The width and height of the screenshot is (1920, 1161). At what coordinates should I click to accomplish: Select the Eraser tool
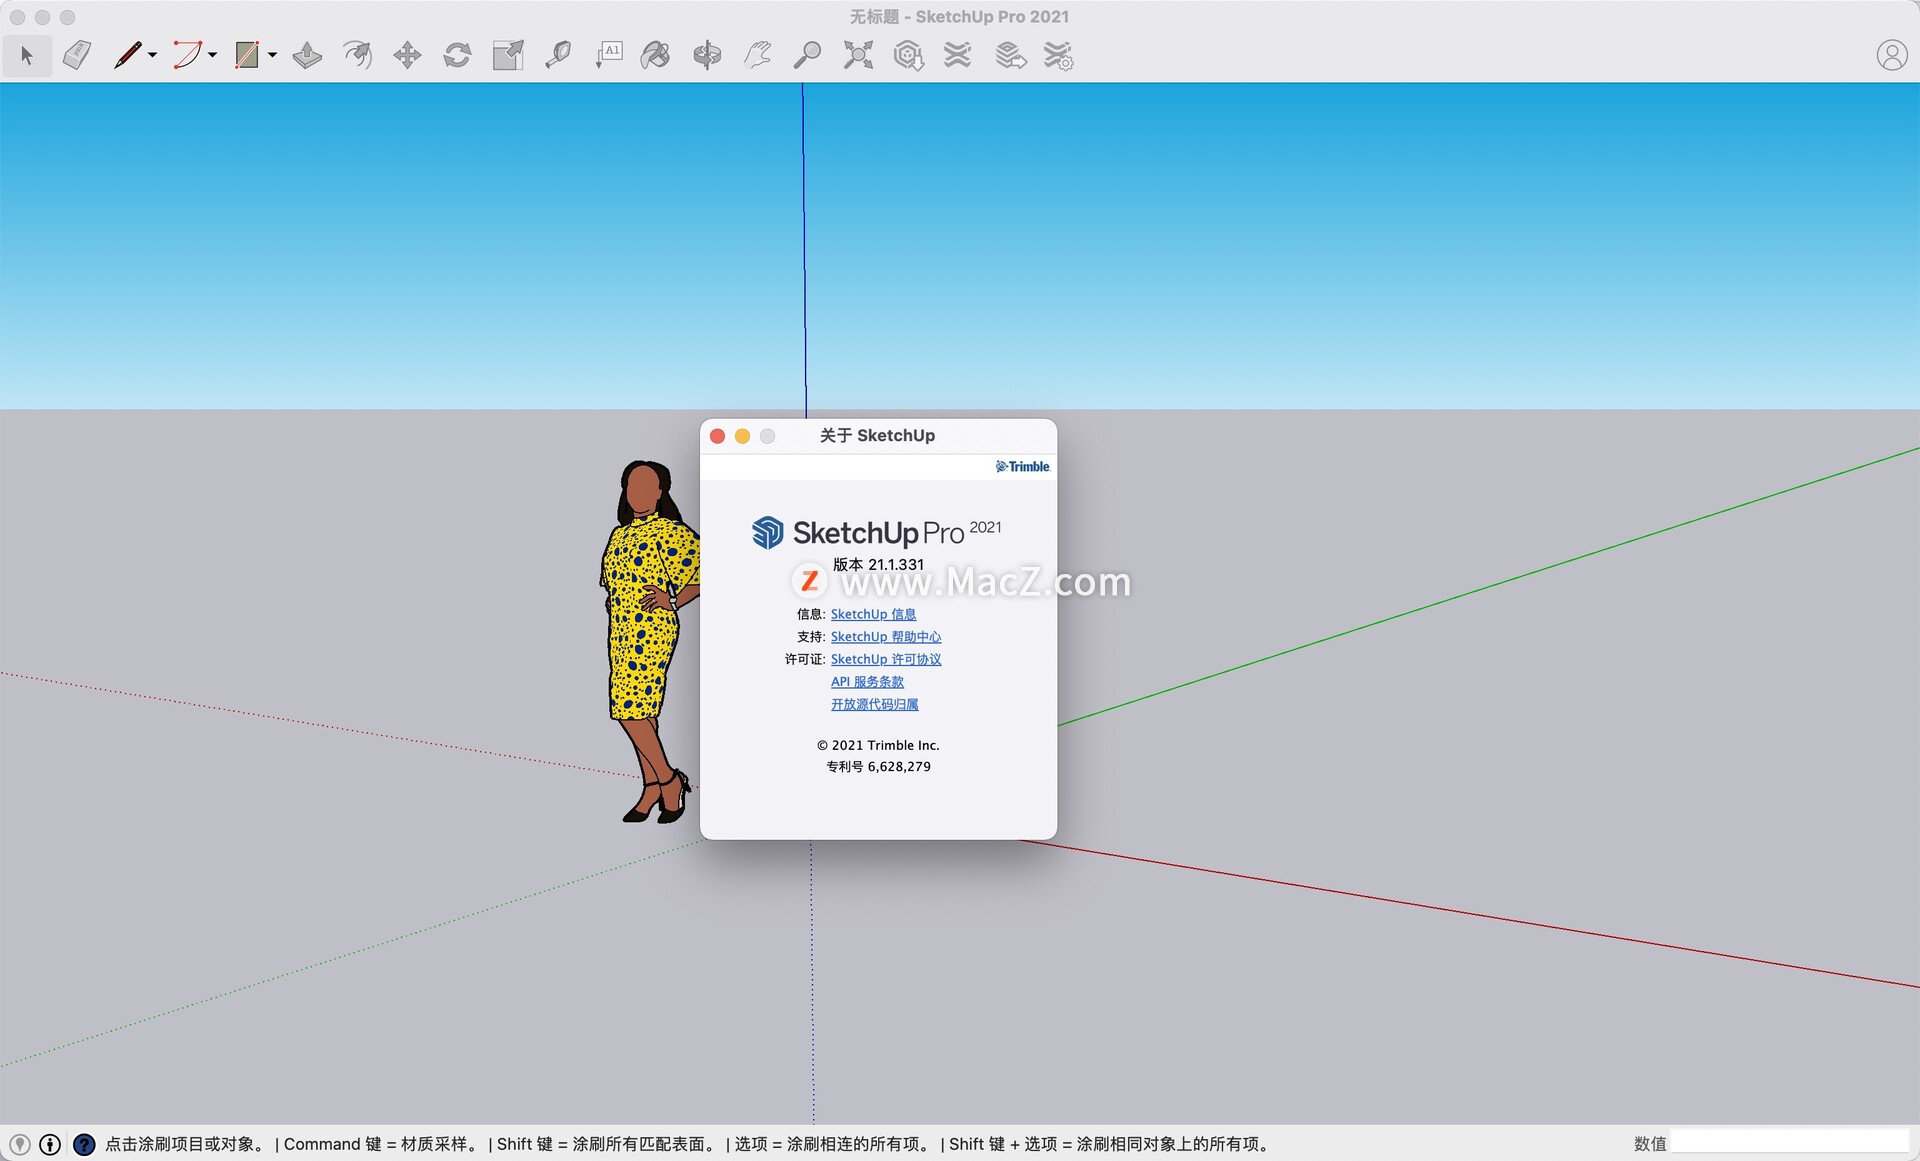pyautogui.click(x=77, y=55)
